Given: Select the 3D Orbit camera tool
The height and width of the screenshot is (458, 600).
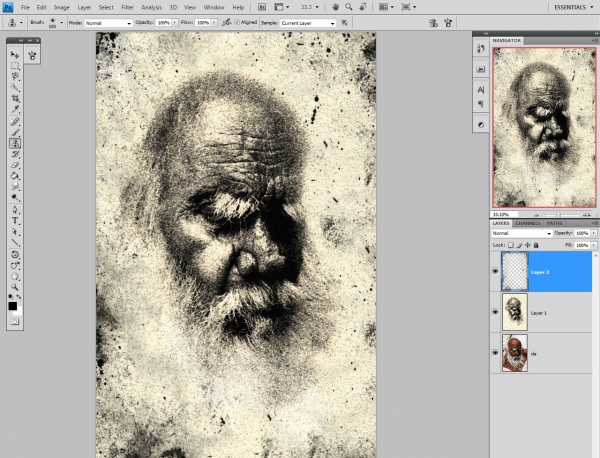Looking at the screenshot, I should (x=15, y=266).
